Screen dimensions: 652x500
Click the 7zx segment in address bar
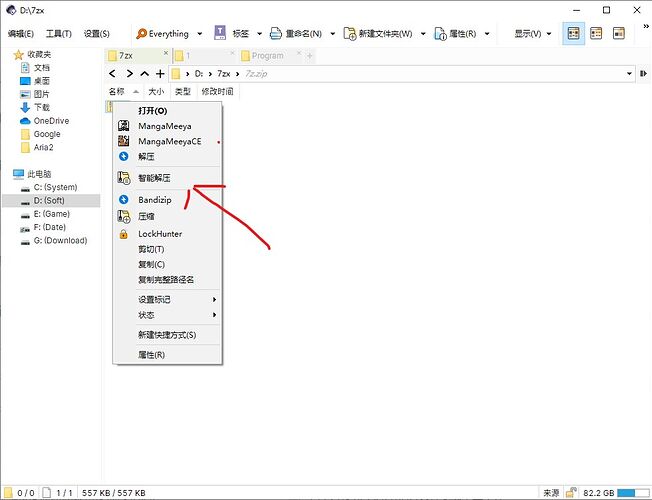tap(224, 74)
